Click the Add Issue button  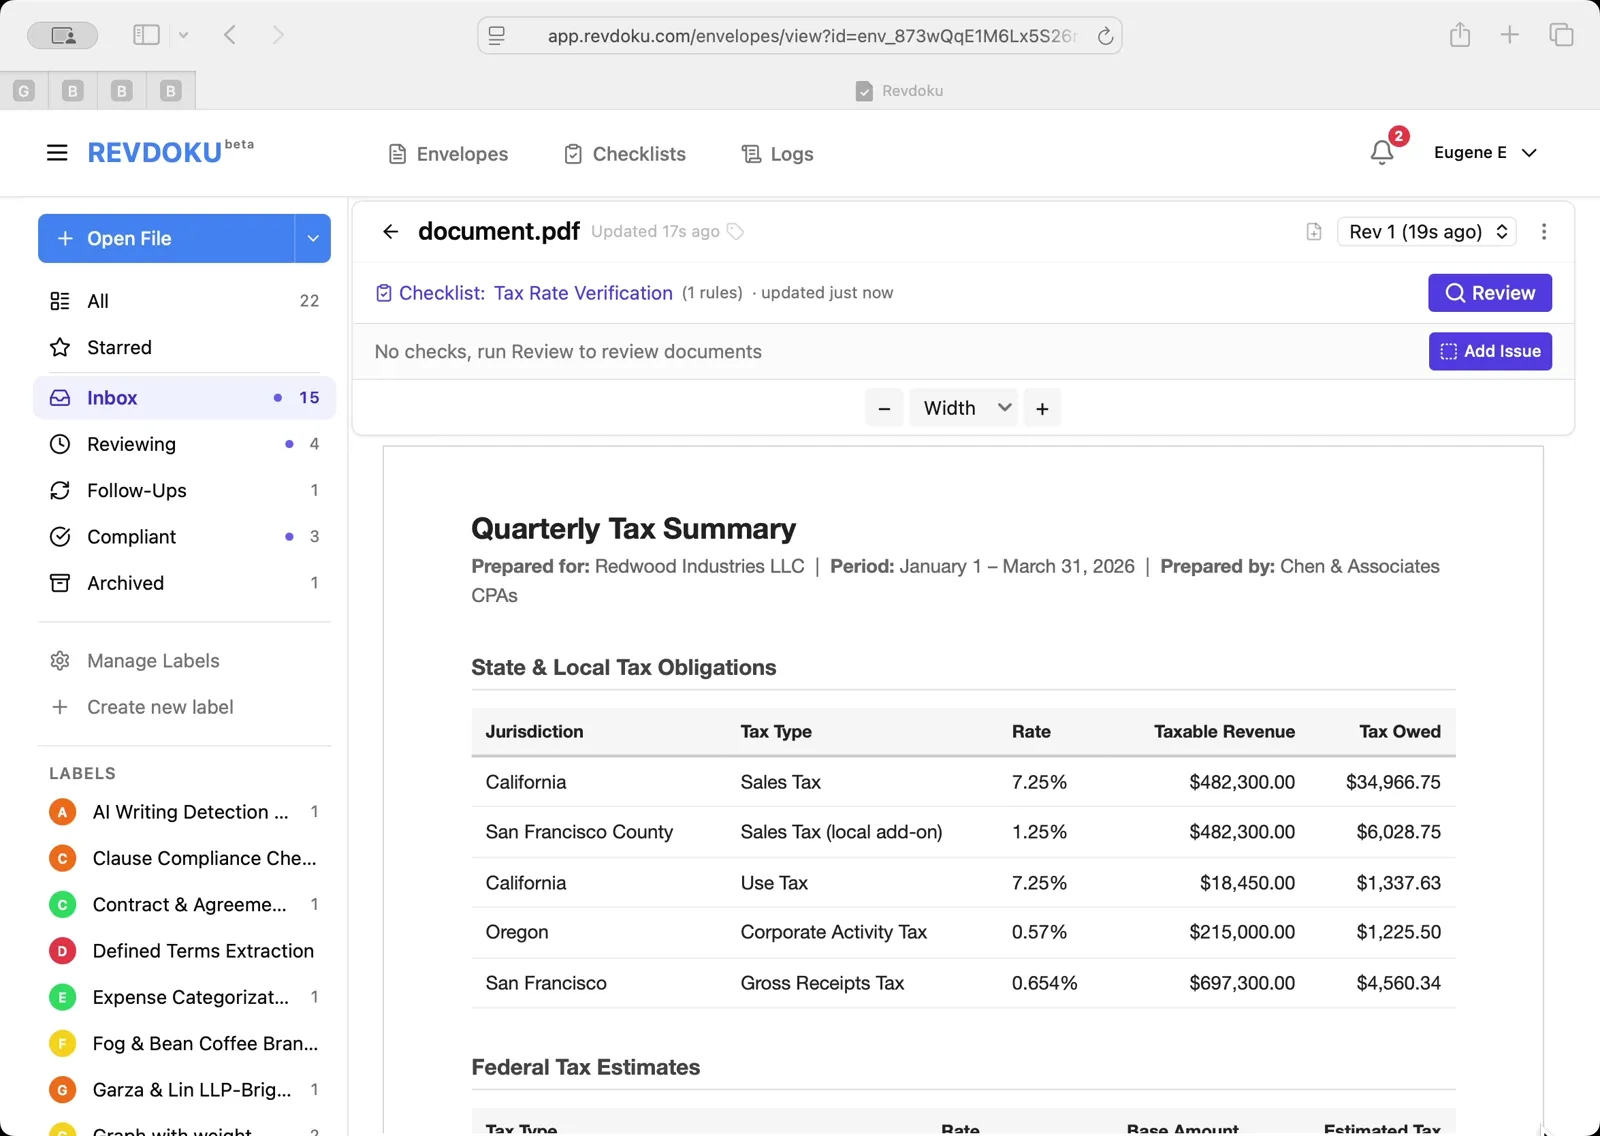point(1489,351)
